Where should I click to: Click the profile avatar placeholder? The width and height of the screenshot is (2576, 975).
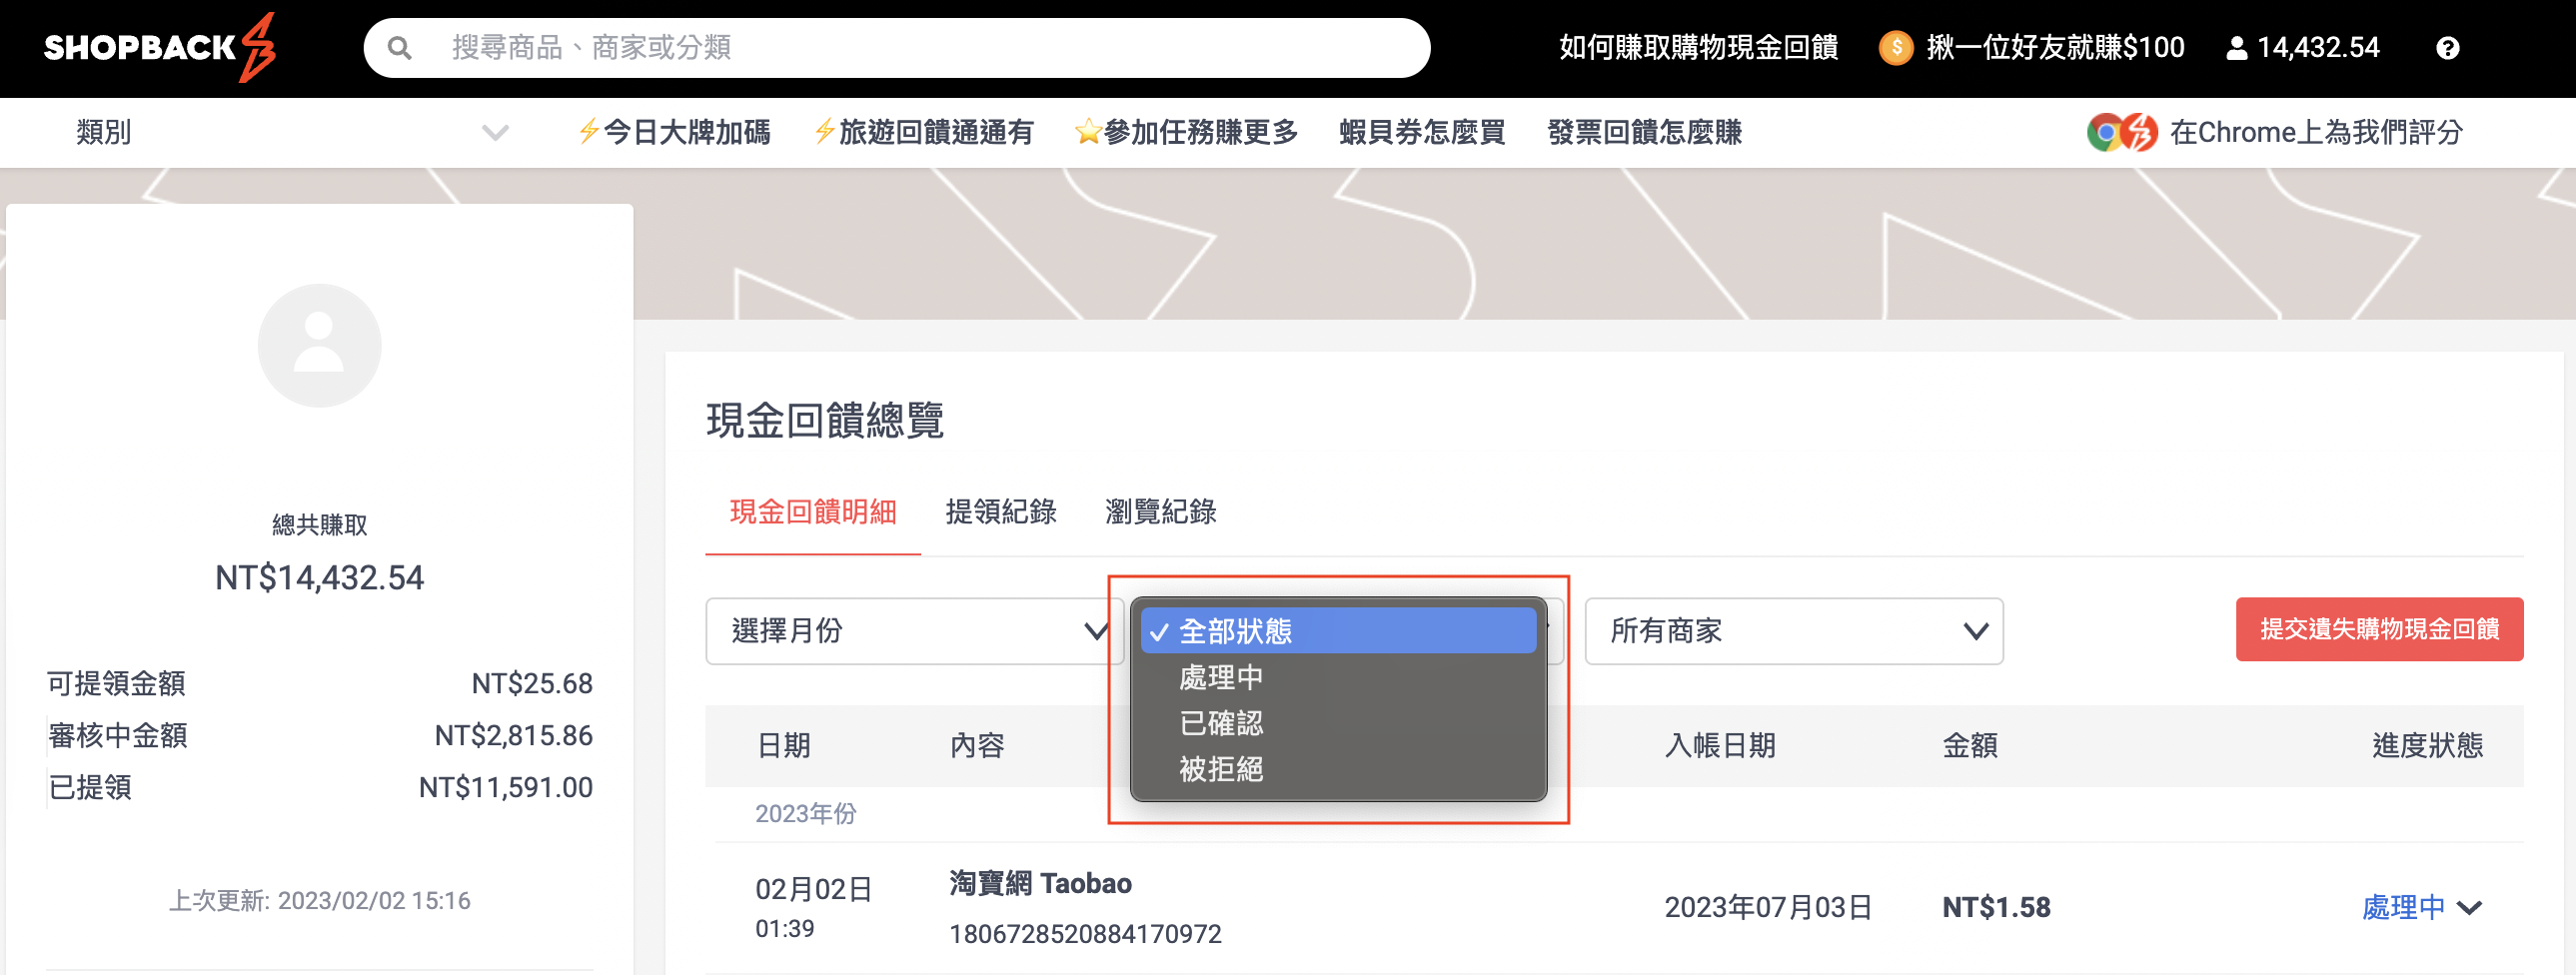(319, 345)
